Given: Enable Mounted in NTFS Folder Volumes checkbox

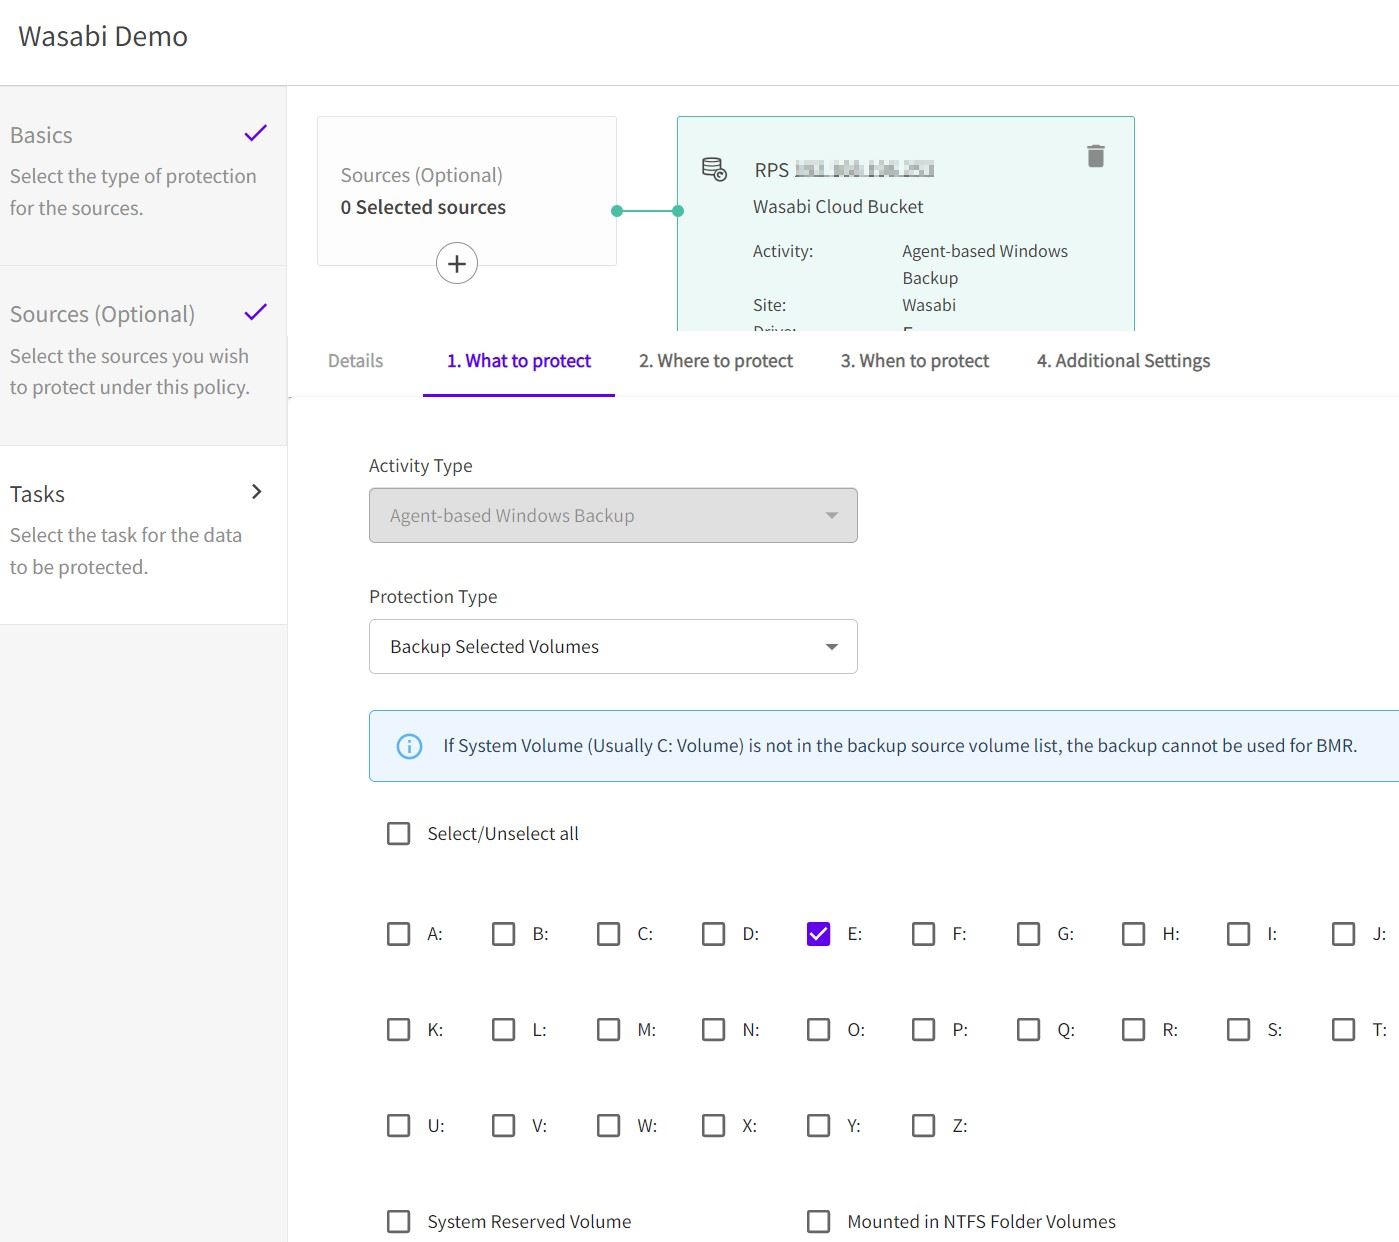Looking at the screenshot, I should [818, 1222].
